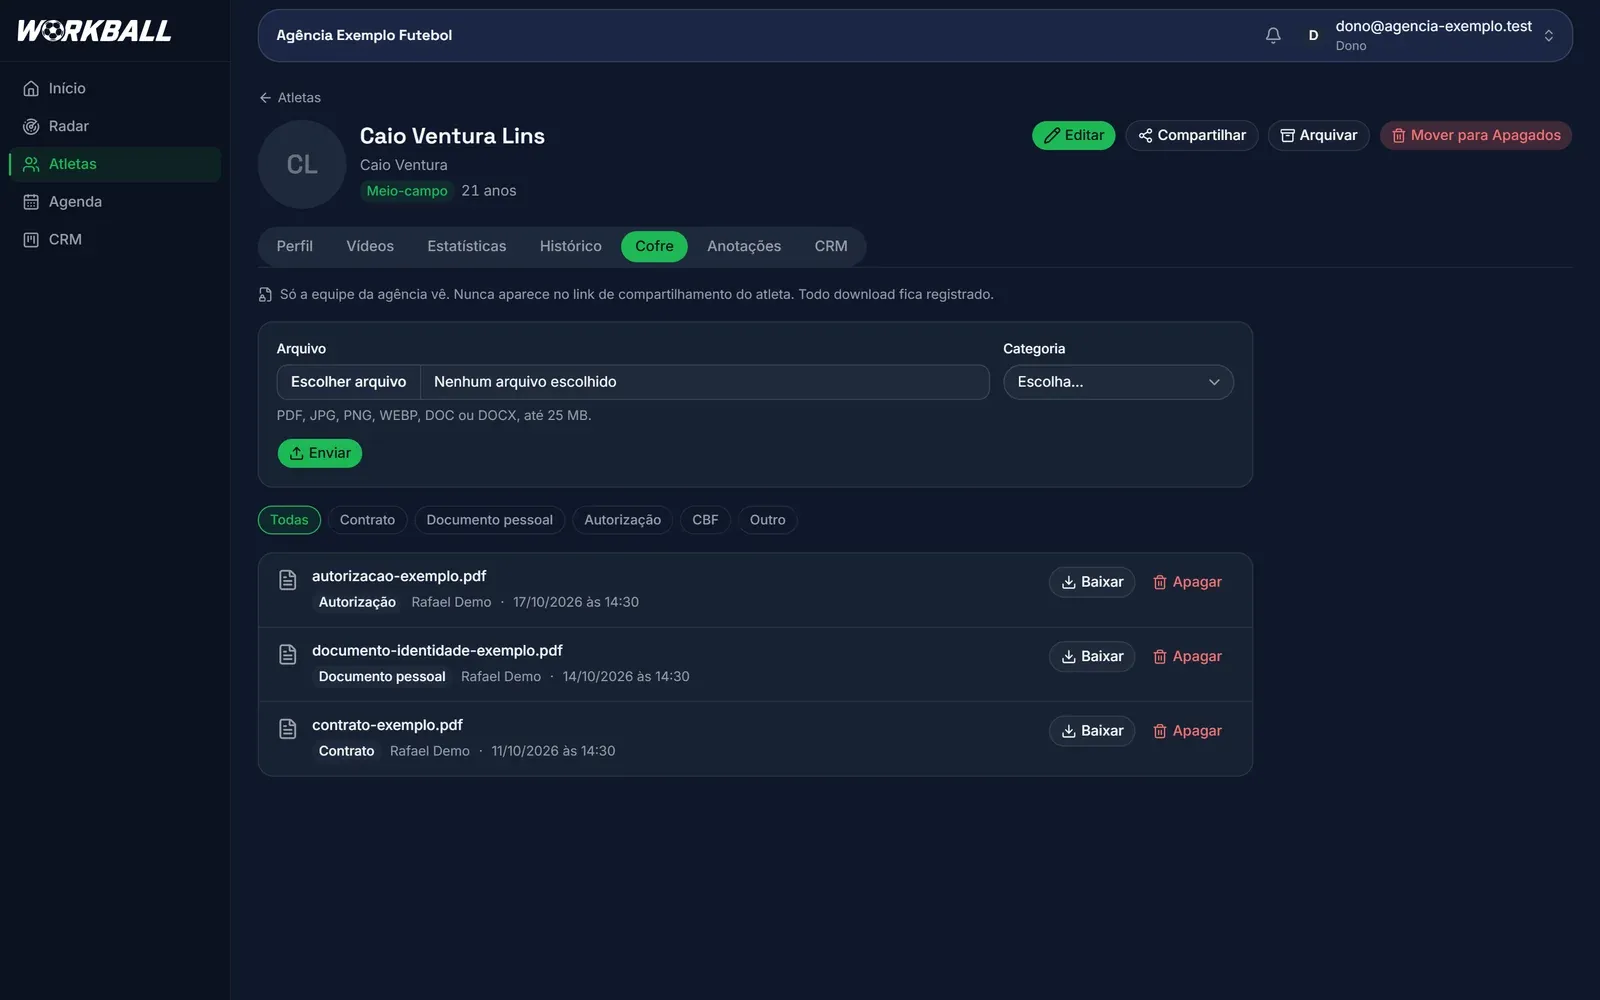1600x1000 pixels.
Task: Delete contrato-exemplo.pdf with Apagar
Action: point(1188,731)
